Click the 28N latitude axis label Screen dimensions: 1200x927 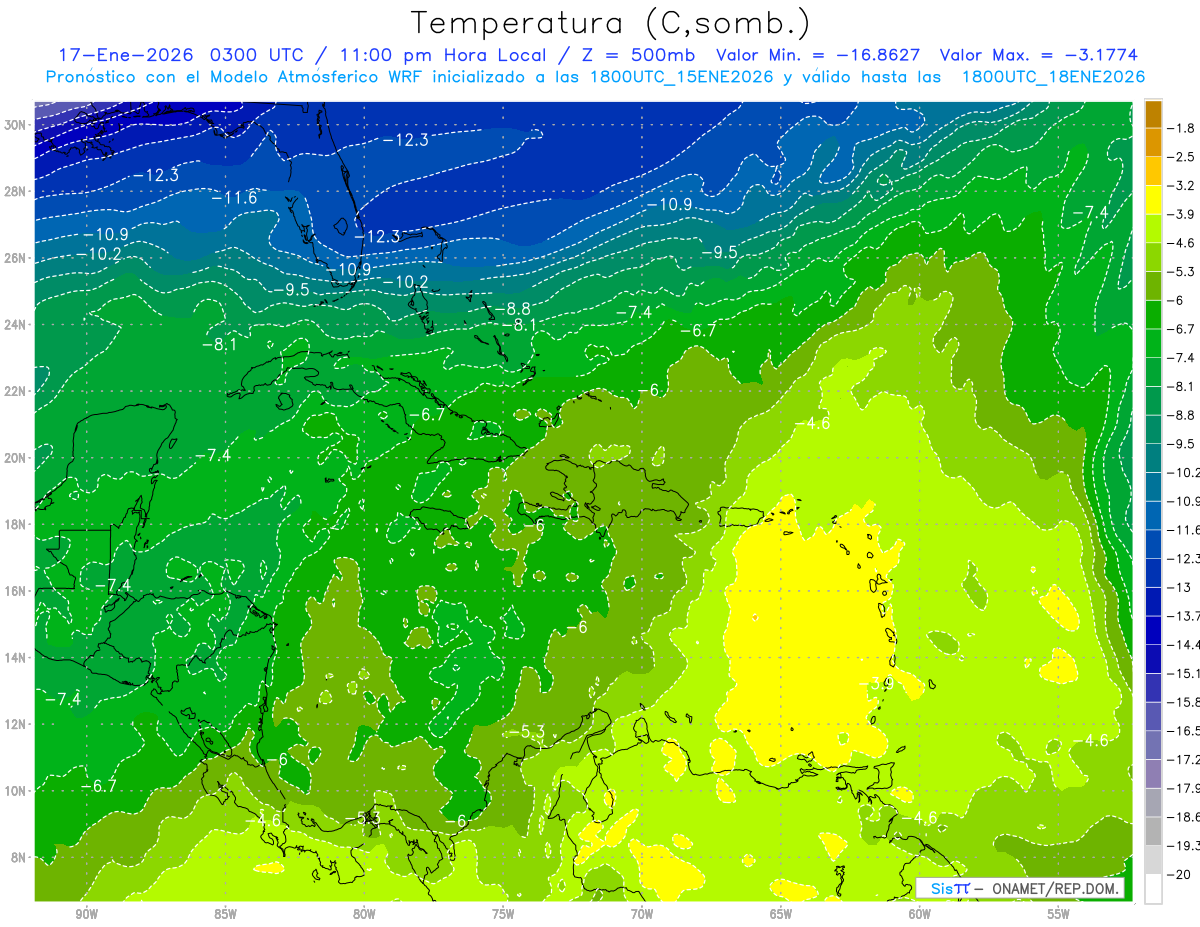coord(15,191)
